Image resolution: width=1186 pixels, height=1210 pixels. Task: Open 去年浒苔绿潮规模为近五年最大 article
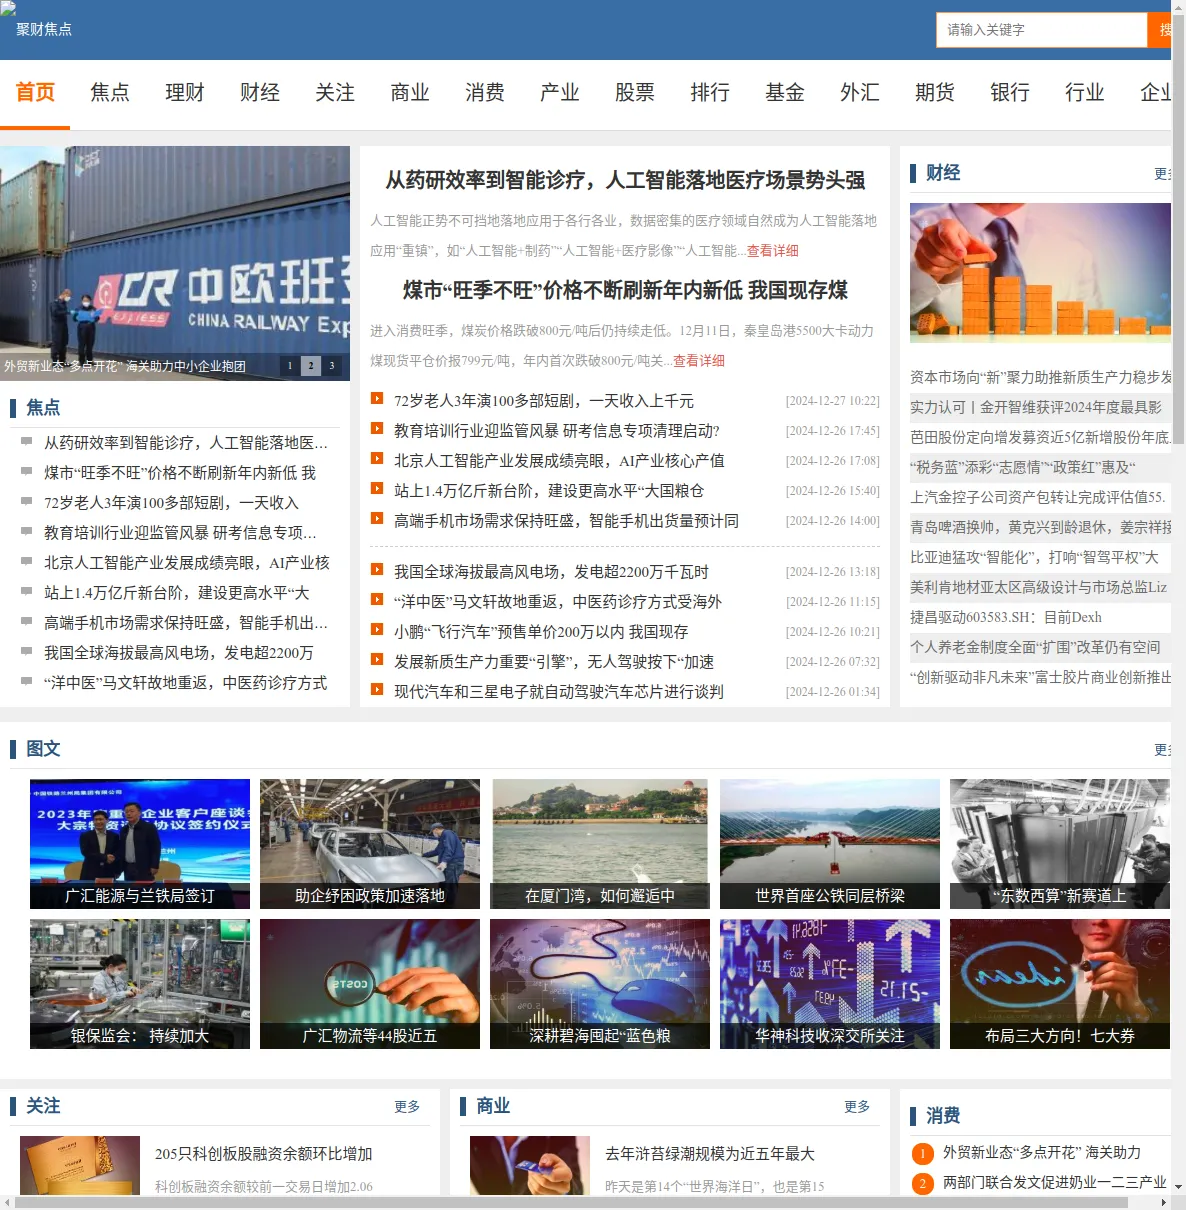(710, 1154)
